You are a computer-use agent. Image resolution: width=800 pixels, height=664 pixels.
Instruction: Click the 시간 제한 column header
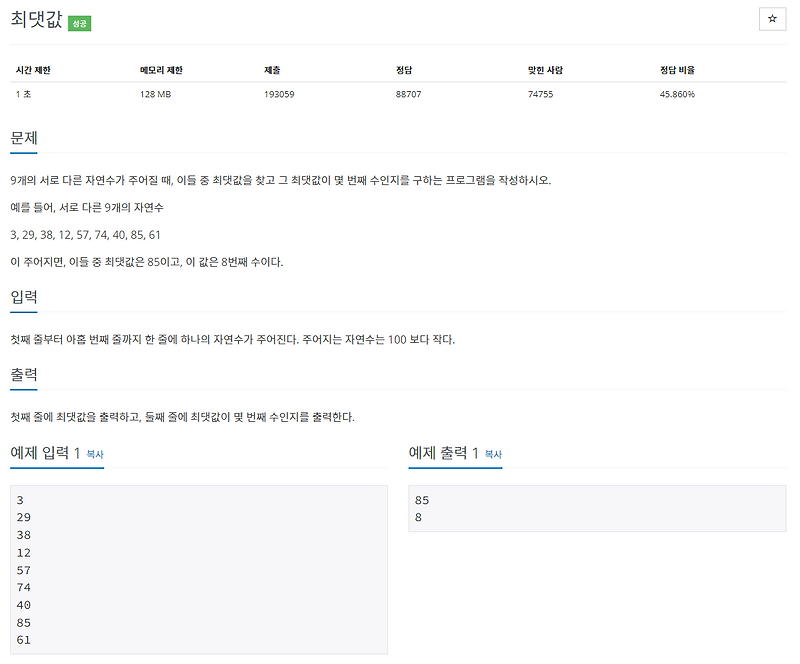point(31,70)
